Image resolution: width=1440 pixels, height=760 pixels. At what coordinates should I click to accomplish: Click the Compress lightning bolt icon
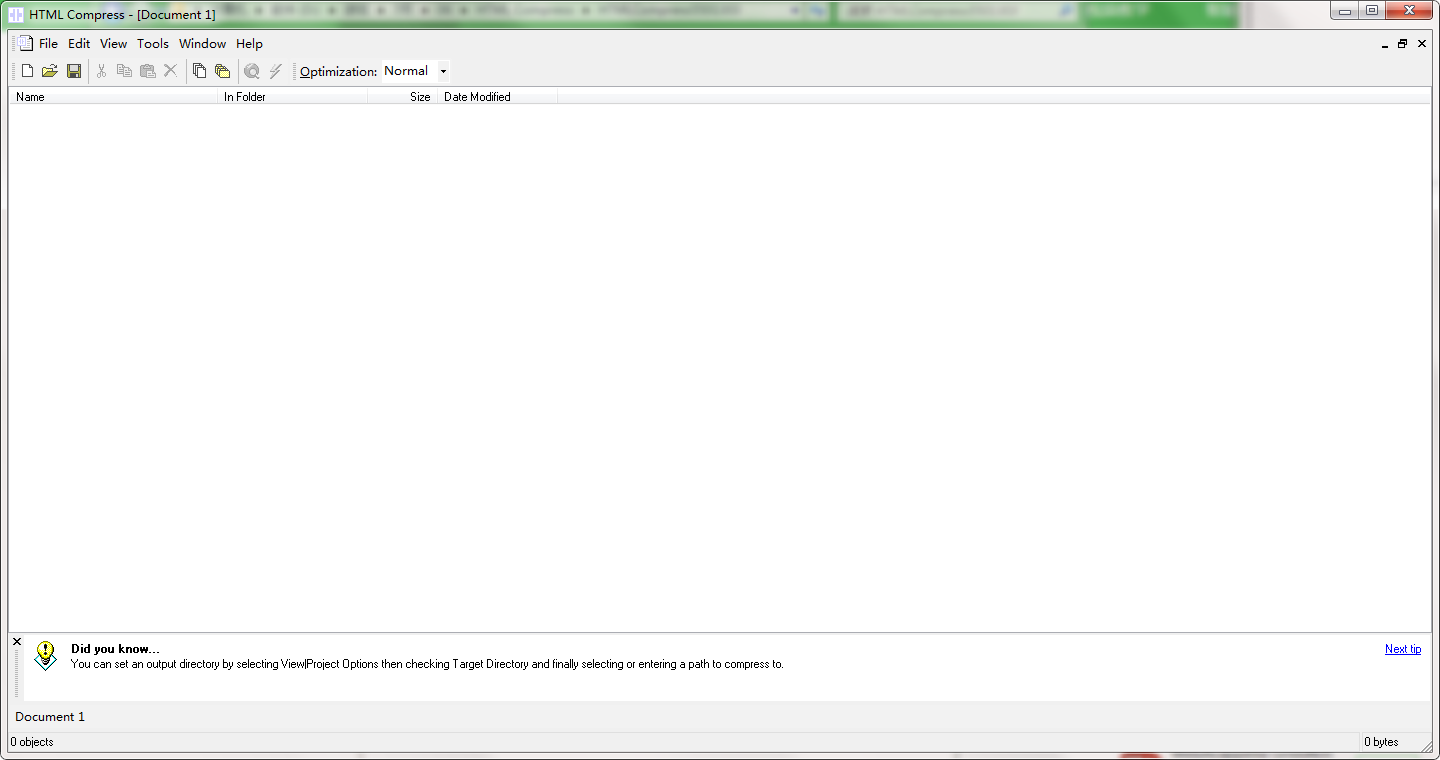(x=276, y=71)
